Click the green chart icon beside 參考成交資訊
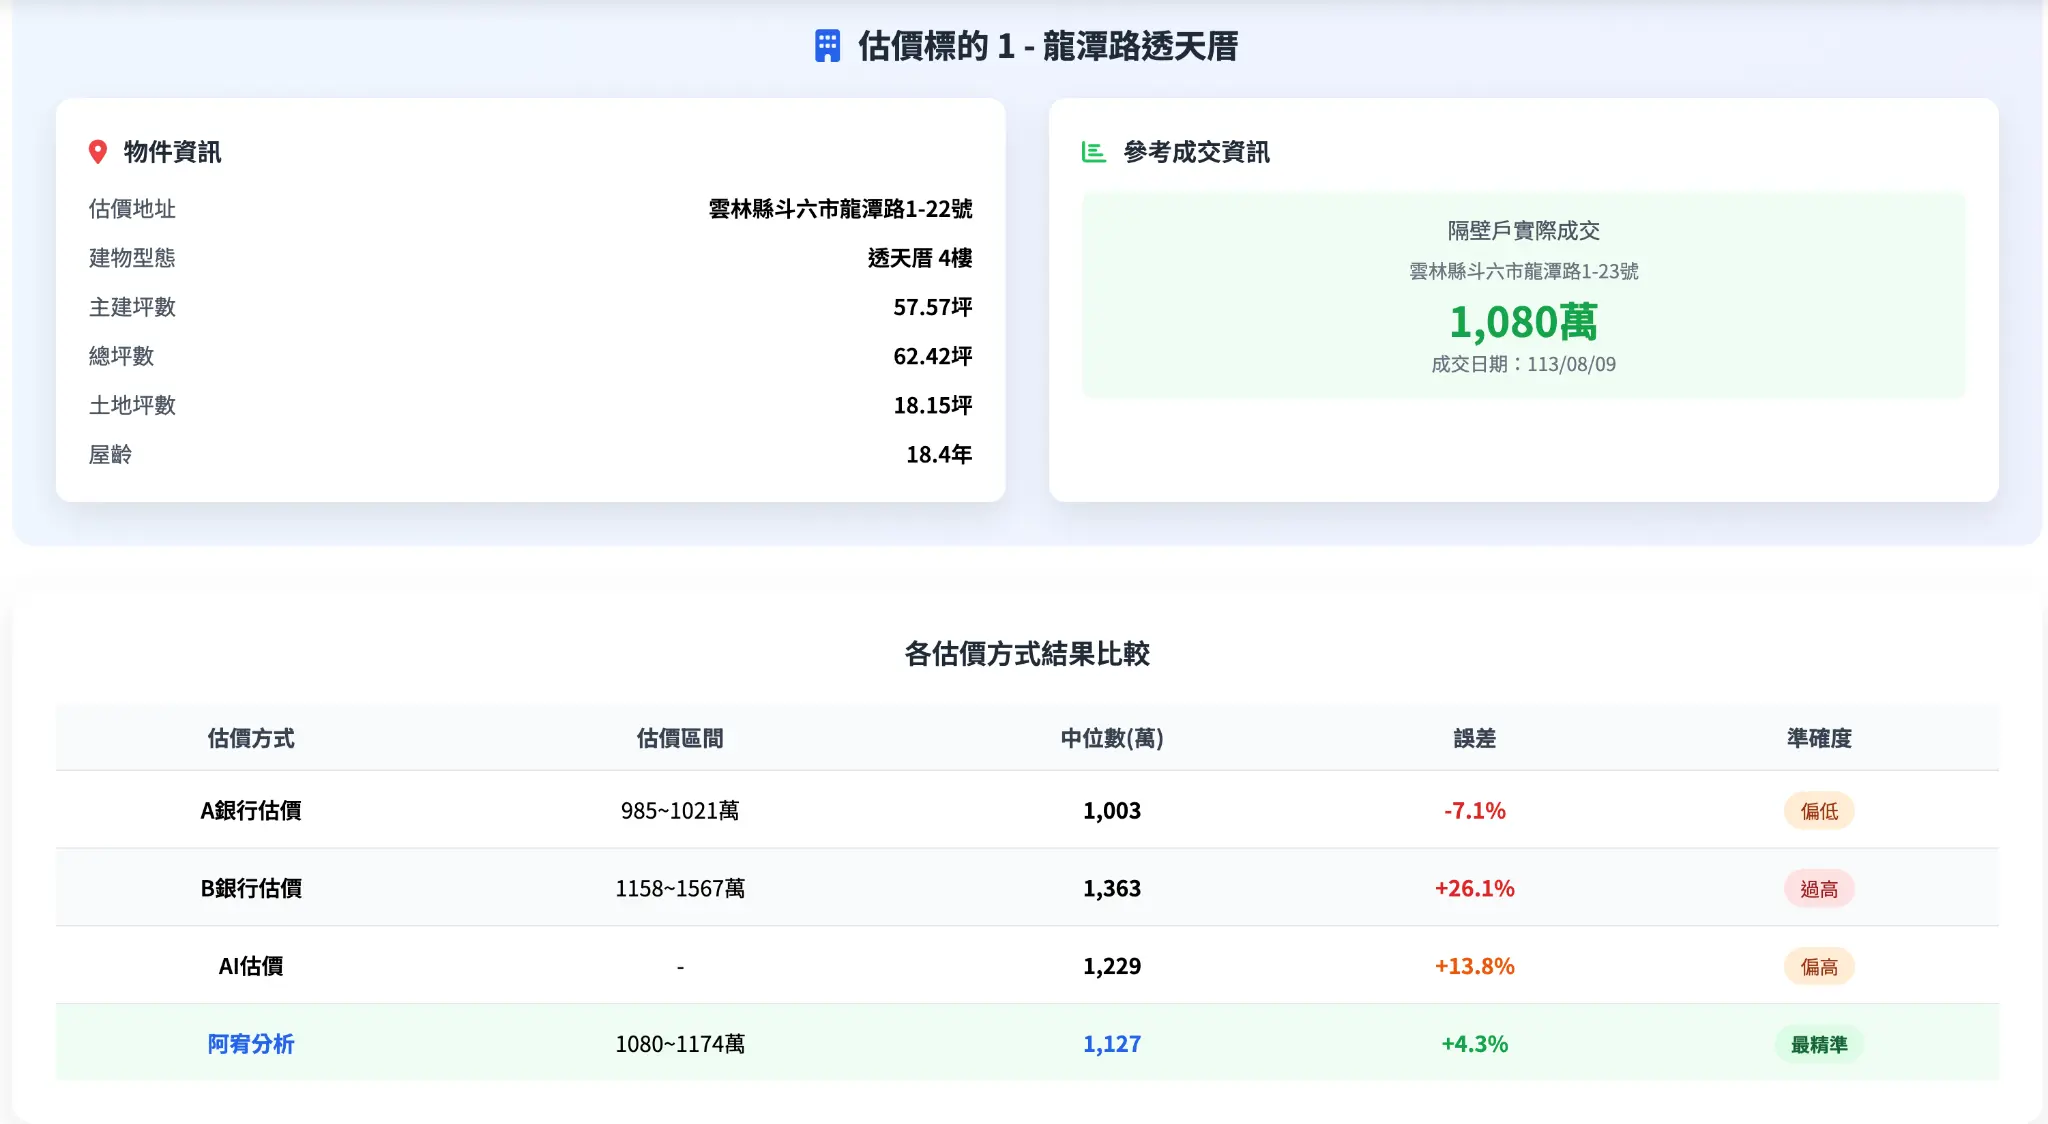Screen dimensions: 2048x1124 1093,151
